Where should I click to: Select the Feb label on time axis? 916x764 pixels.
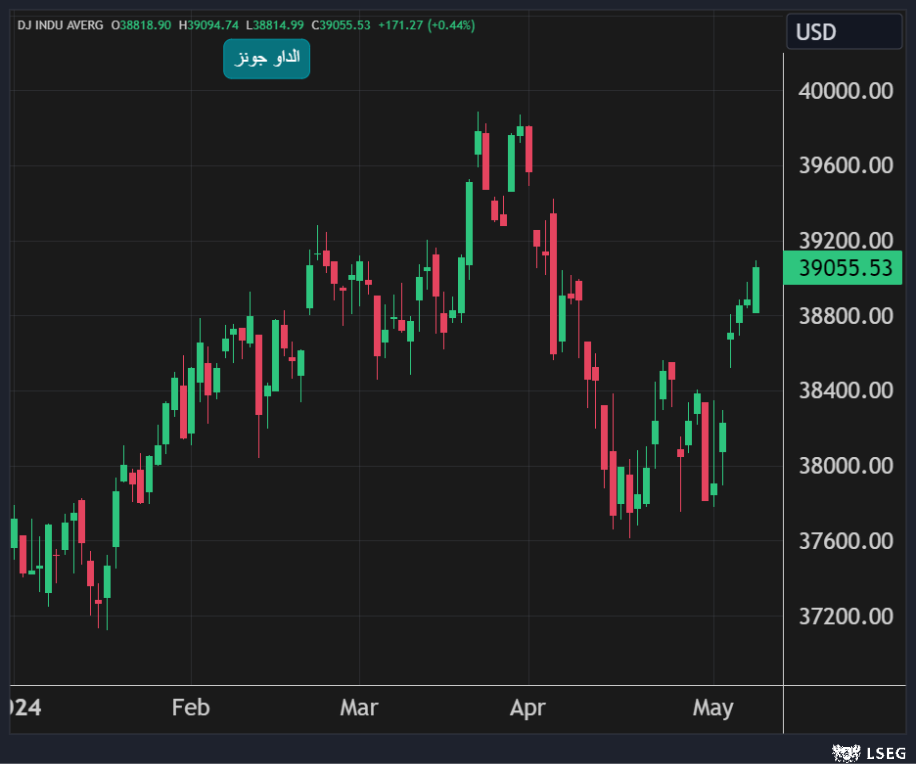pos(191,708)
